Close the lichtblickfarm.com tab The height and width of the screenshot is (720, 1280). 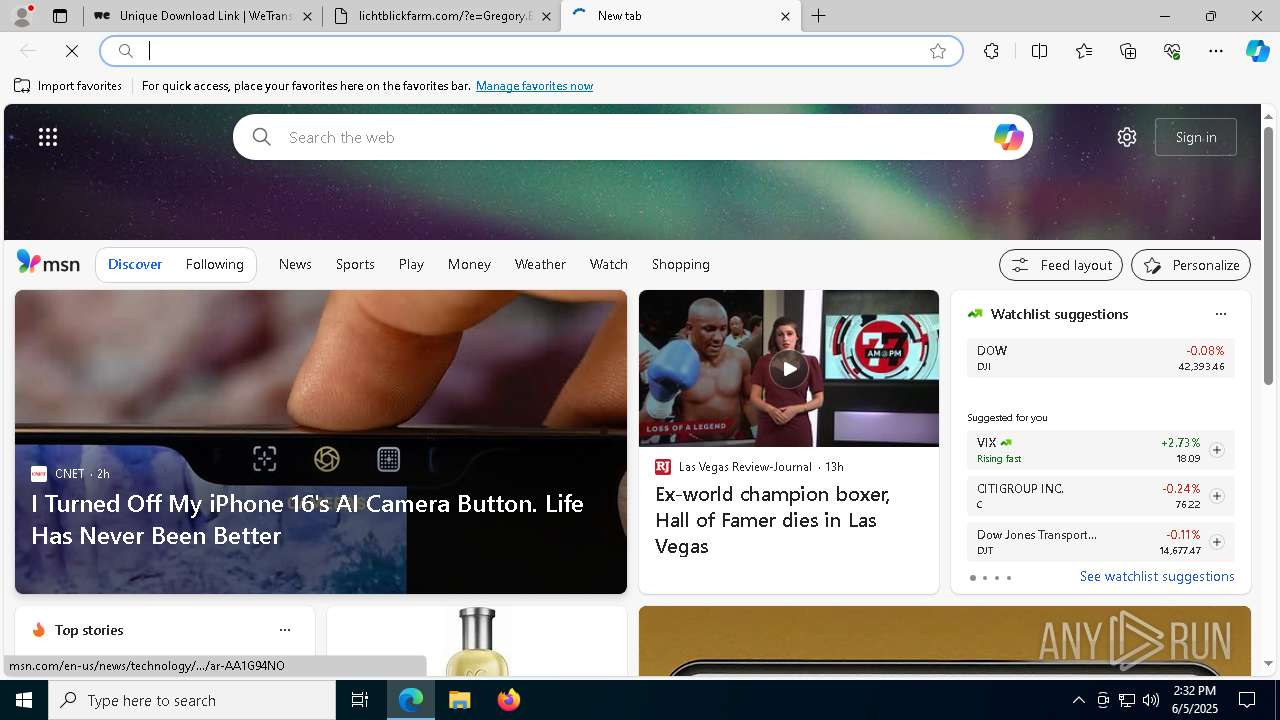point(546,16)
